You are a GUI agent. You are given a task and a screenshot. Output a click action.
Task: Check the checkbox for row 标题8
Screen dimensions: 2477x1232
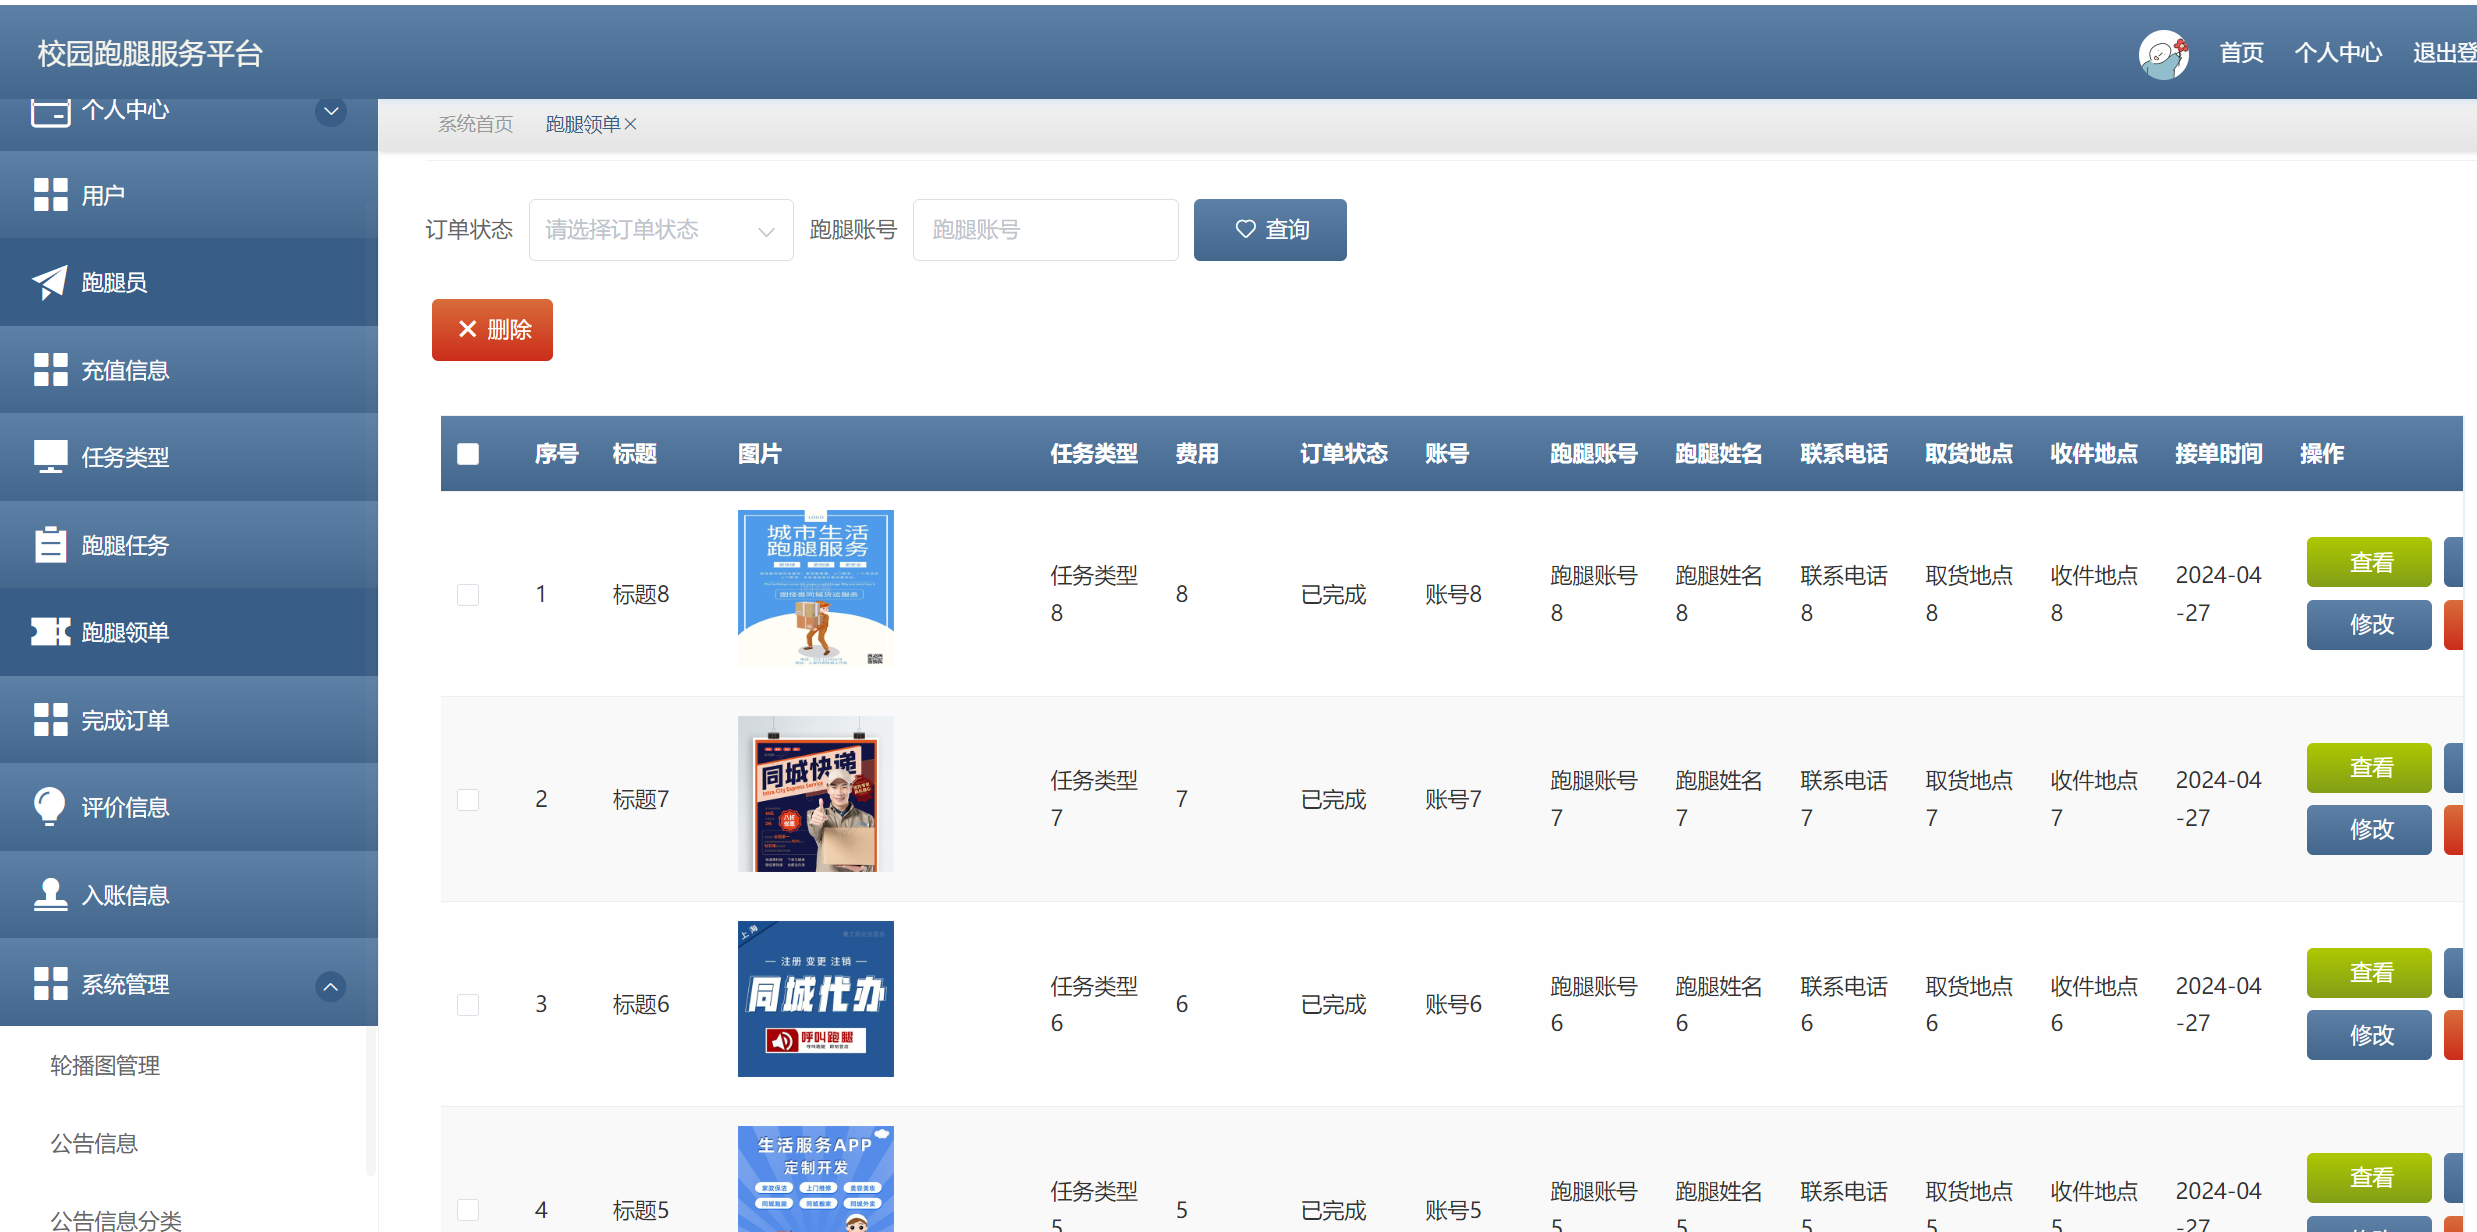tap(468, 595)
